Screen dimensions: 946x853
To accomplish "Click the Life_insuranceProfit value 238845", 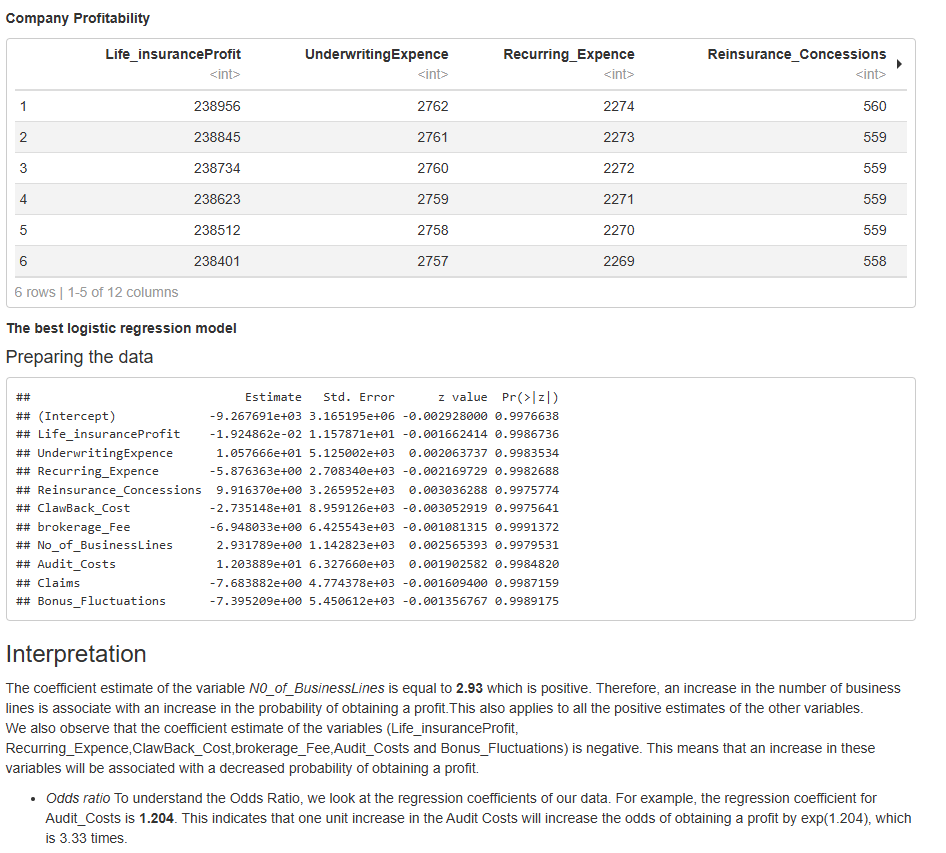I will point(217,137).
